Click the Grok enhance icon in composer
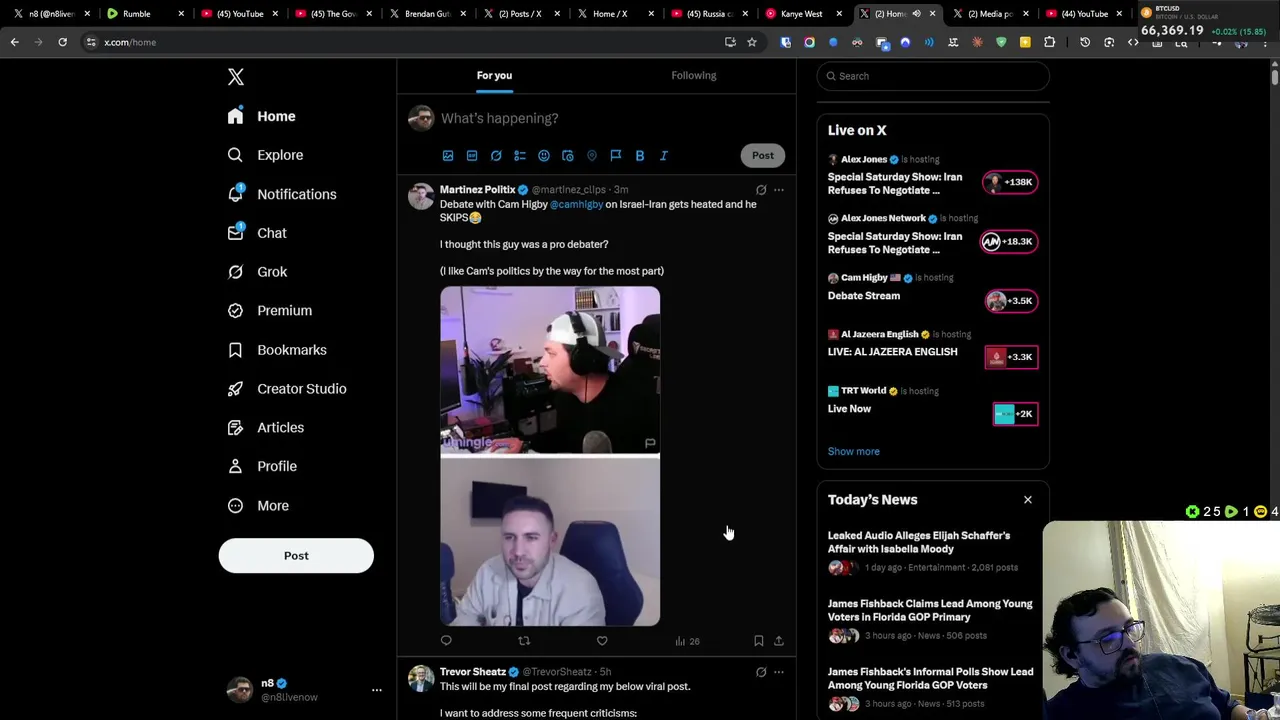The image size is (1280, 720). pos(496,156)
